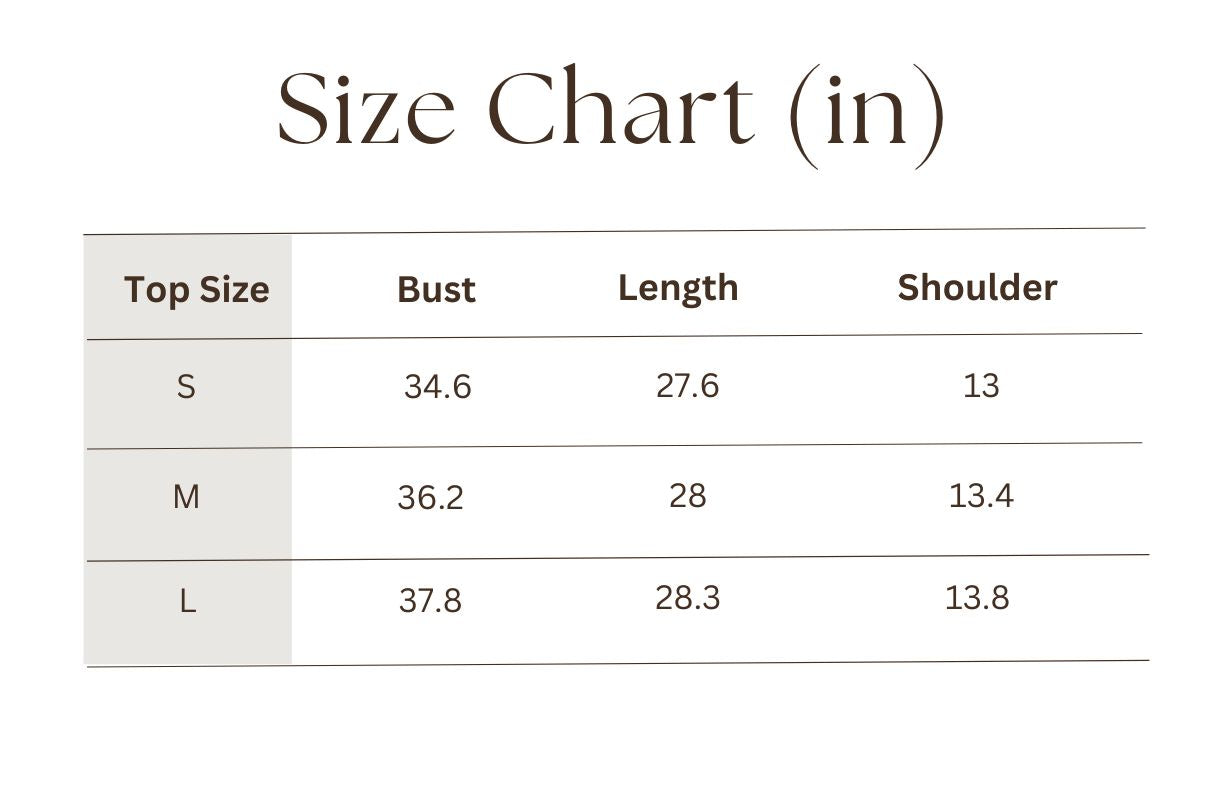Select the S size row label
Image resolution: width=1215 pixels, height=788 pixels.
(186, 386)
